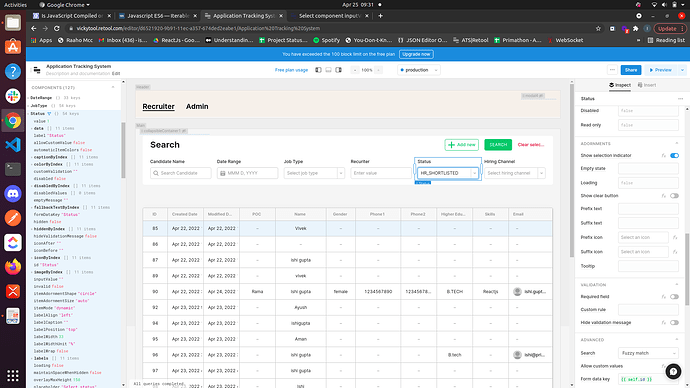Open the production environment dropdown
This screenshot has height=388, width=690.
click(419, 70)
